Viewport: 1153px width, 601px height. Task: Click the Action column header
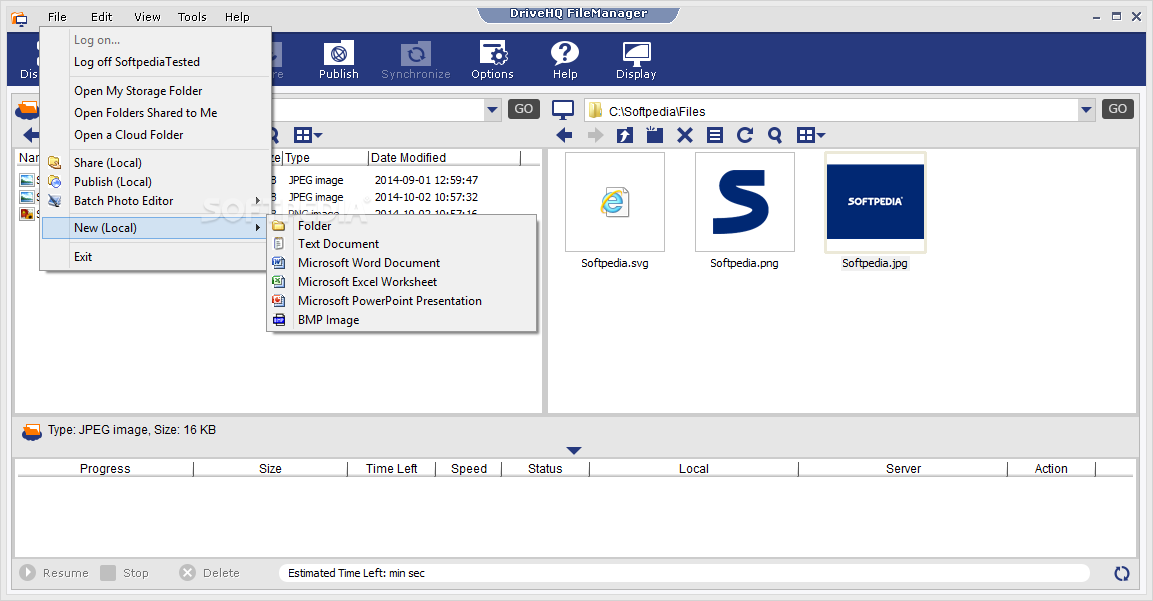[1052, 469]
